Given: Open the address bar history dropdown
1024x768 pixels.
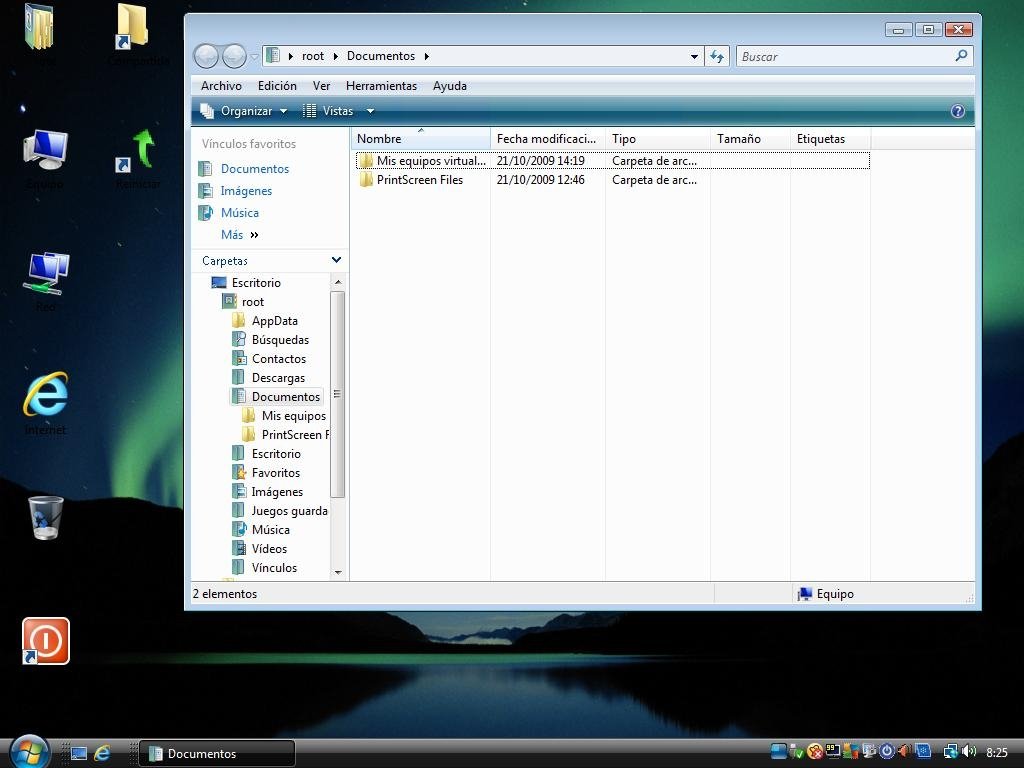Looking at the screenshot, I should click(x=694, y=57).
